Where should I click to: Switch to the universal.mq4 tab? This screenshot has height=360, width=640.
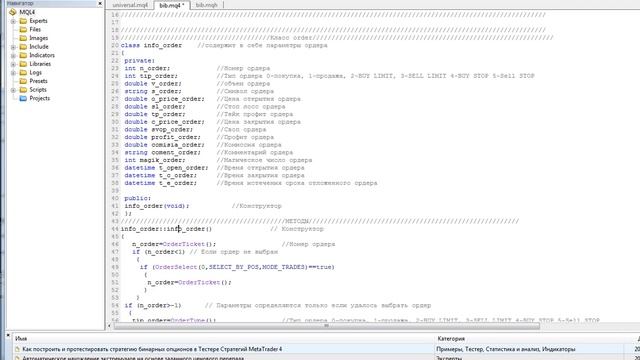(130, 5)
